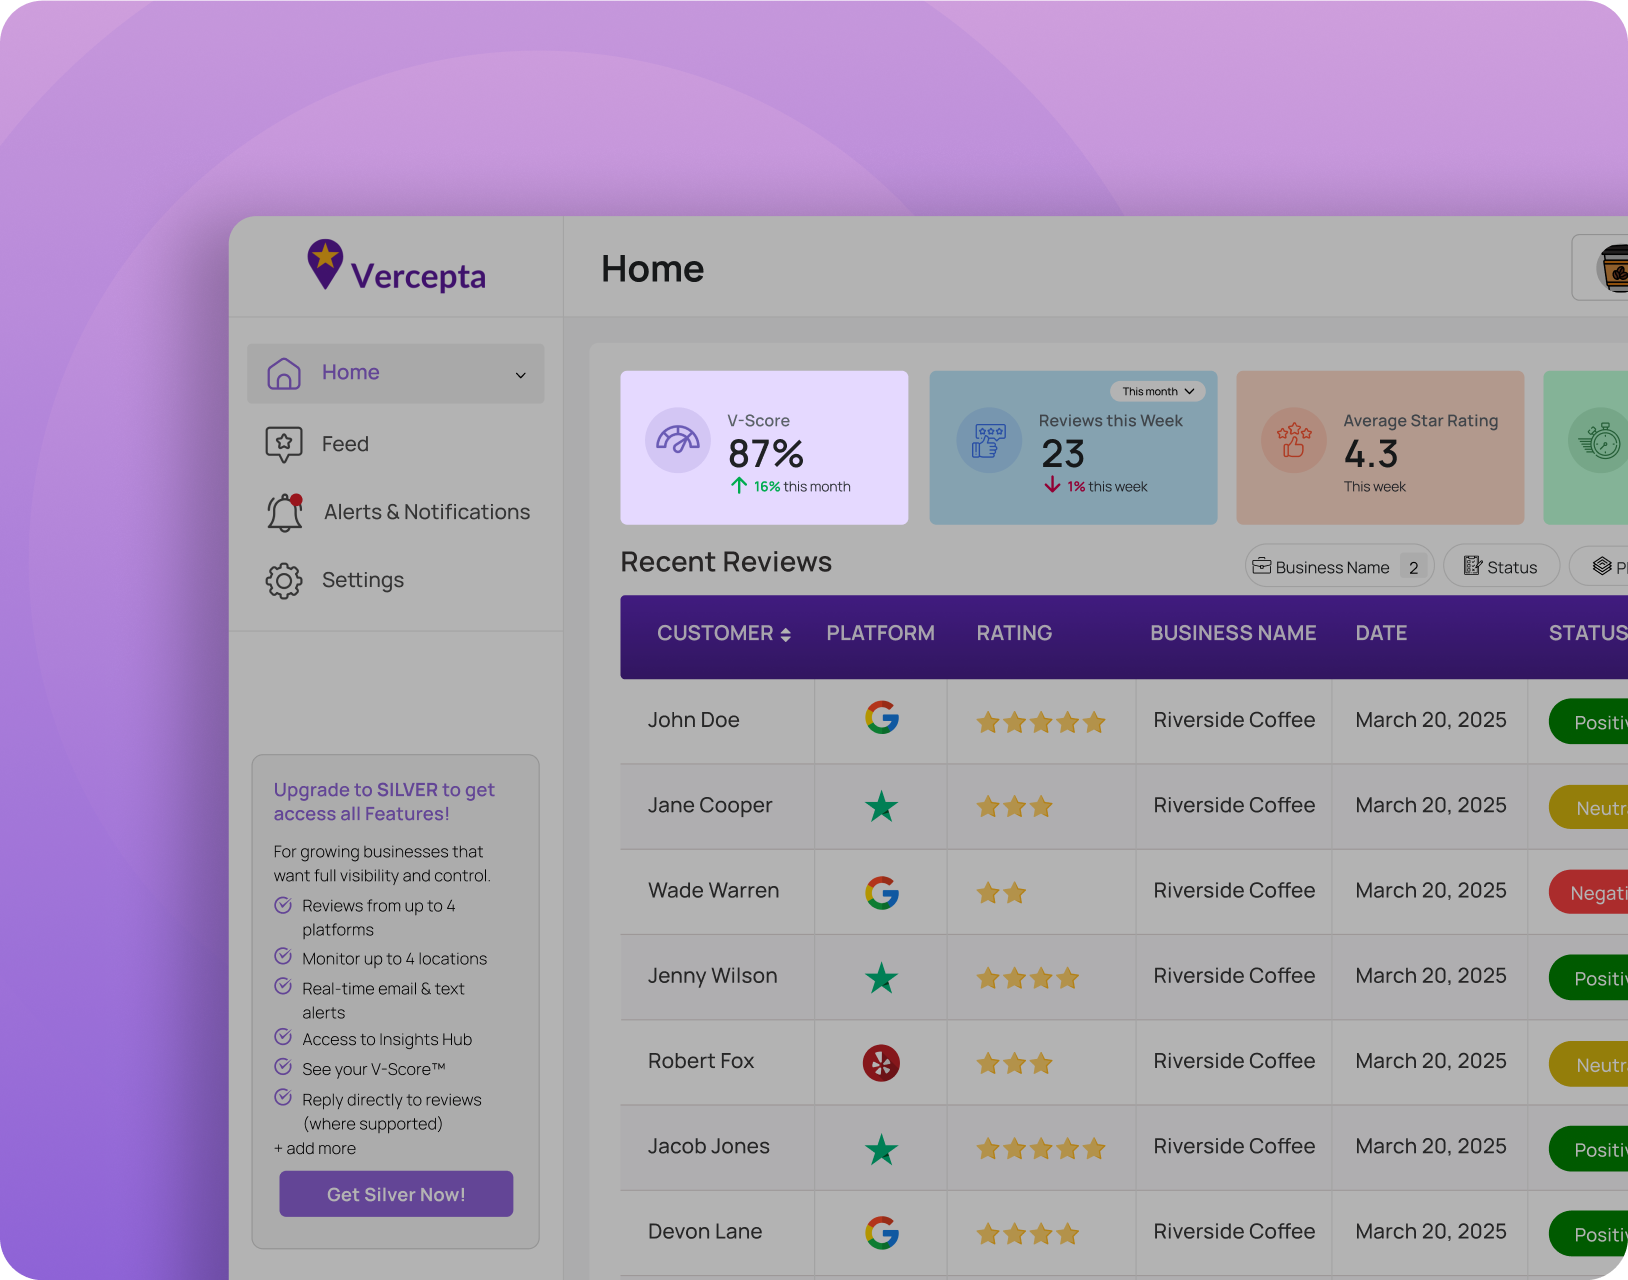Screen dimensions: 1628x1280
Task: Click the coffee cup profile avatar
Action: pyautogui.click(x=1612, y=268)
